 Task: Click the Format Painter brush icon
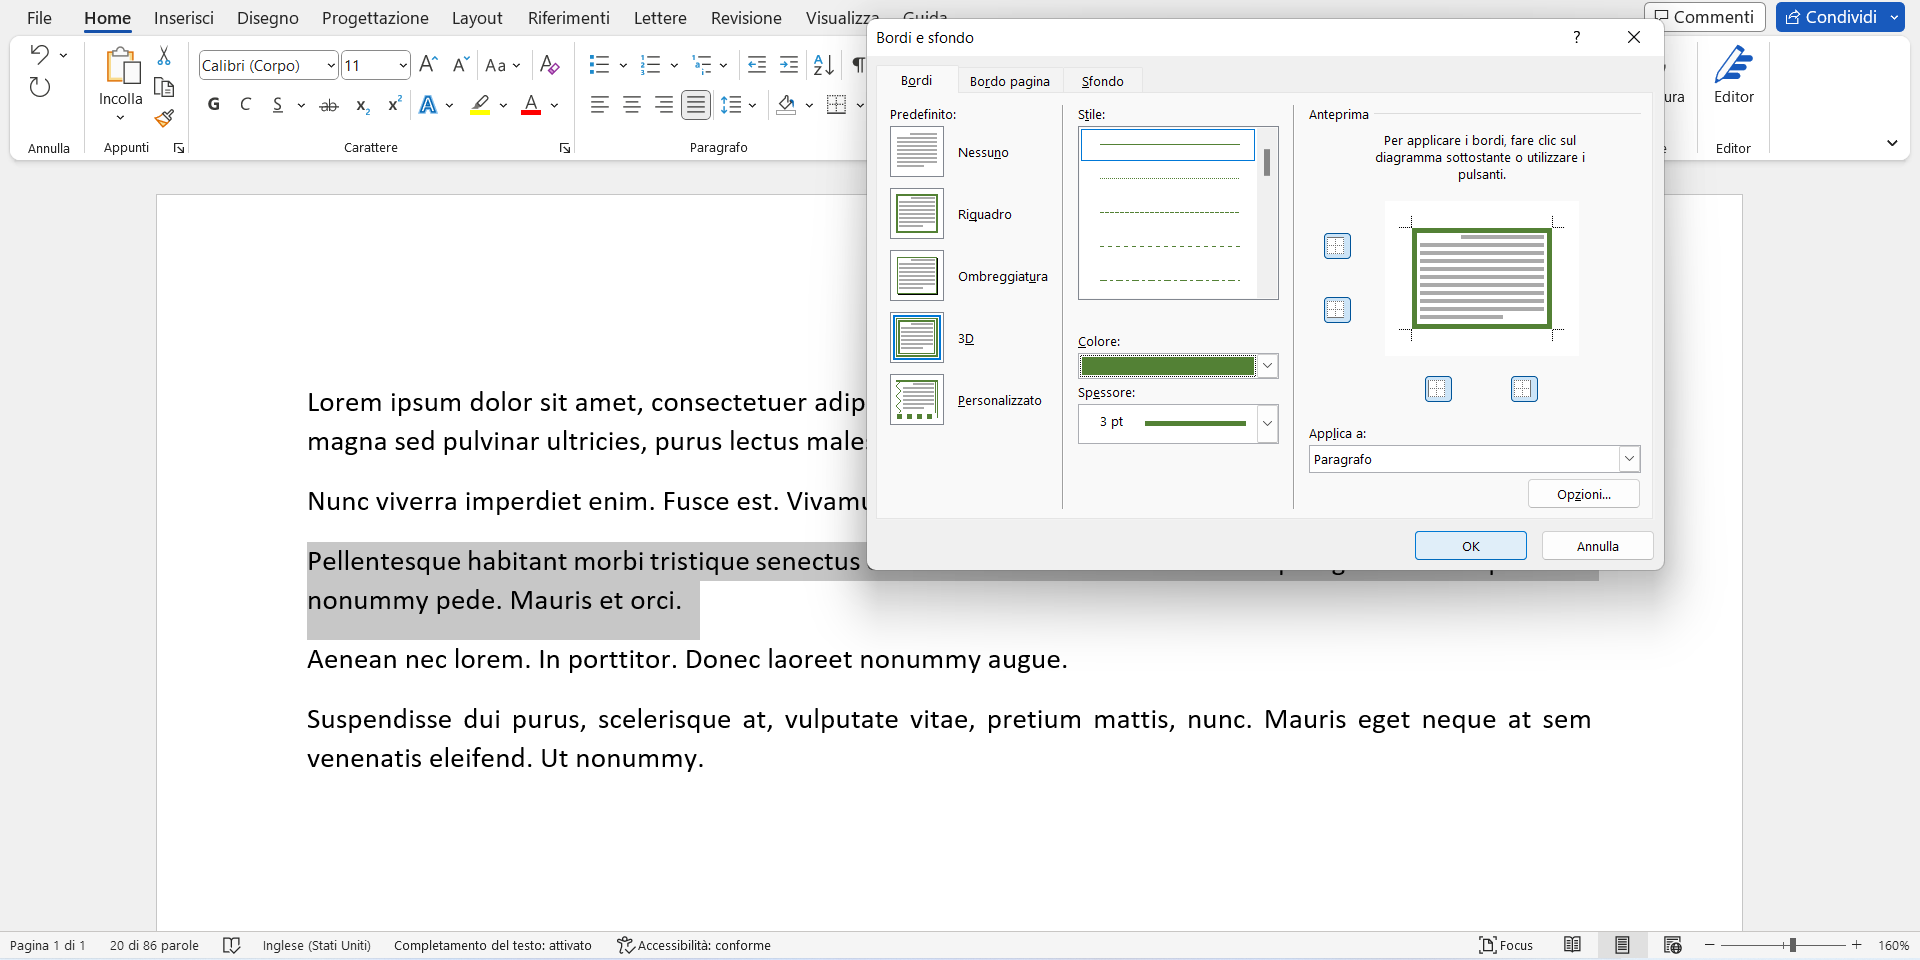point(165,119)
